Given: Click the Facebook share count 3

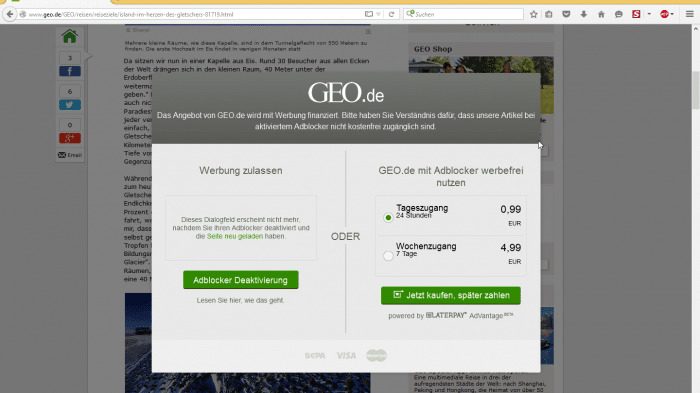Looking at the screenshot, I should [x=70, y=58].
